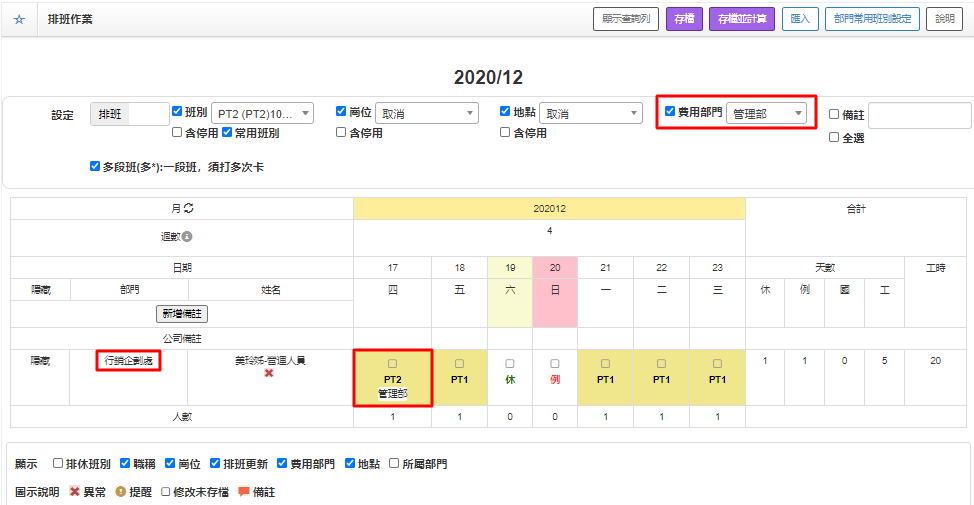Image resolution: width=974 pixels, height=505 pixels.
Task: Toggle display 排休班別 checkbox
Action: (x=58, y=463)
